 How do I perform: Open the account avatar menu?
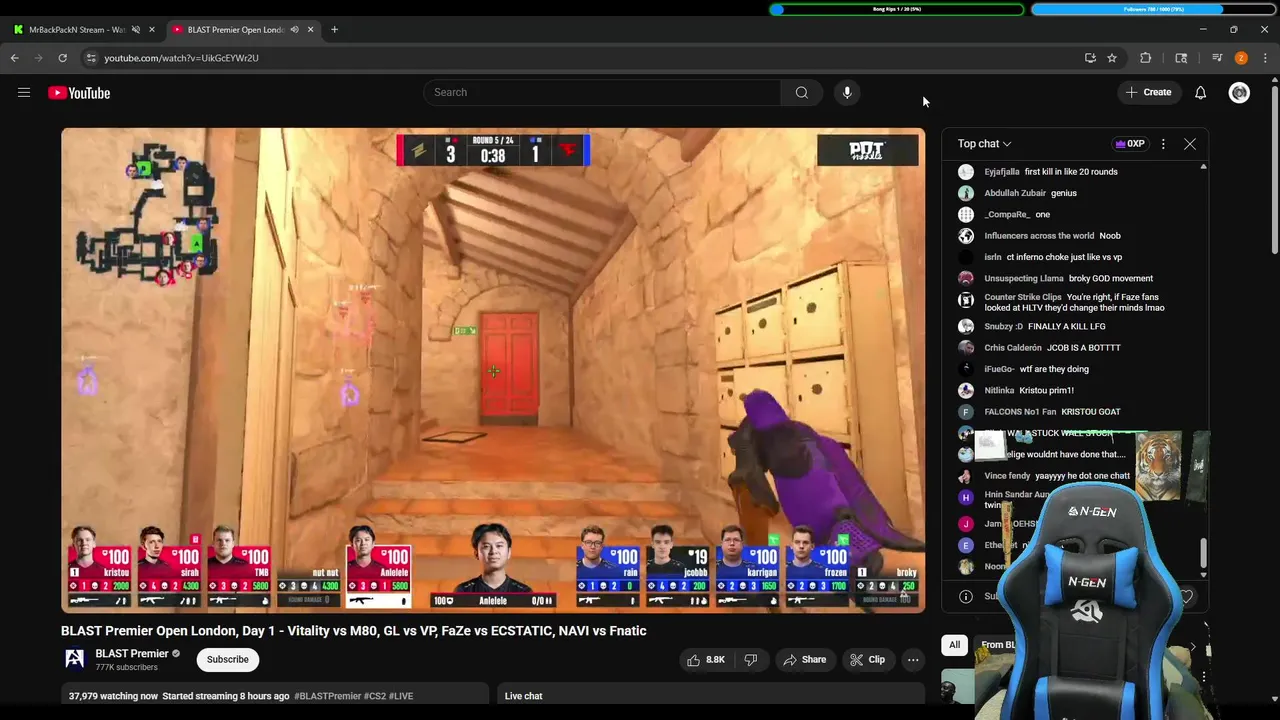(x=1239, y=93)
